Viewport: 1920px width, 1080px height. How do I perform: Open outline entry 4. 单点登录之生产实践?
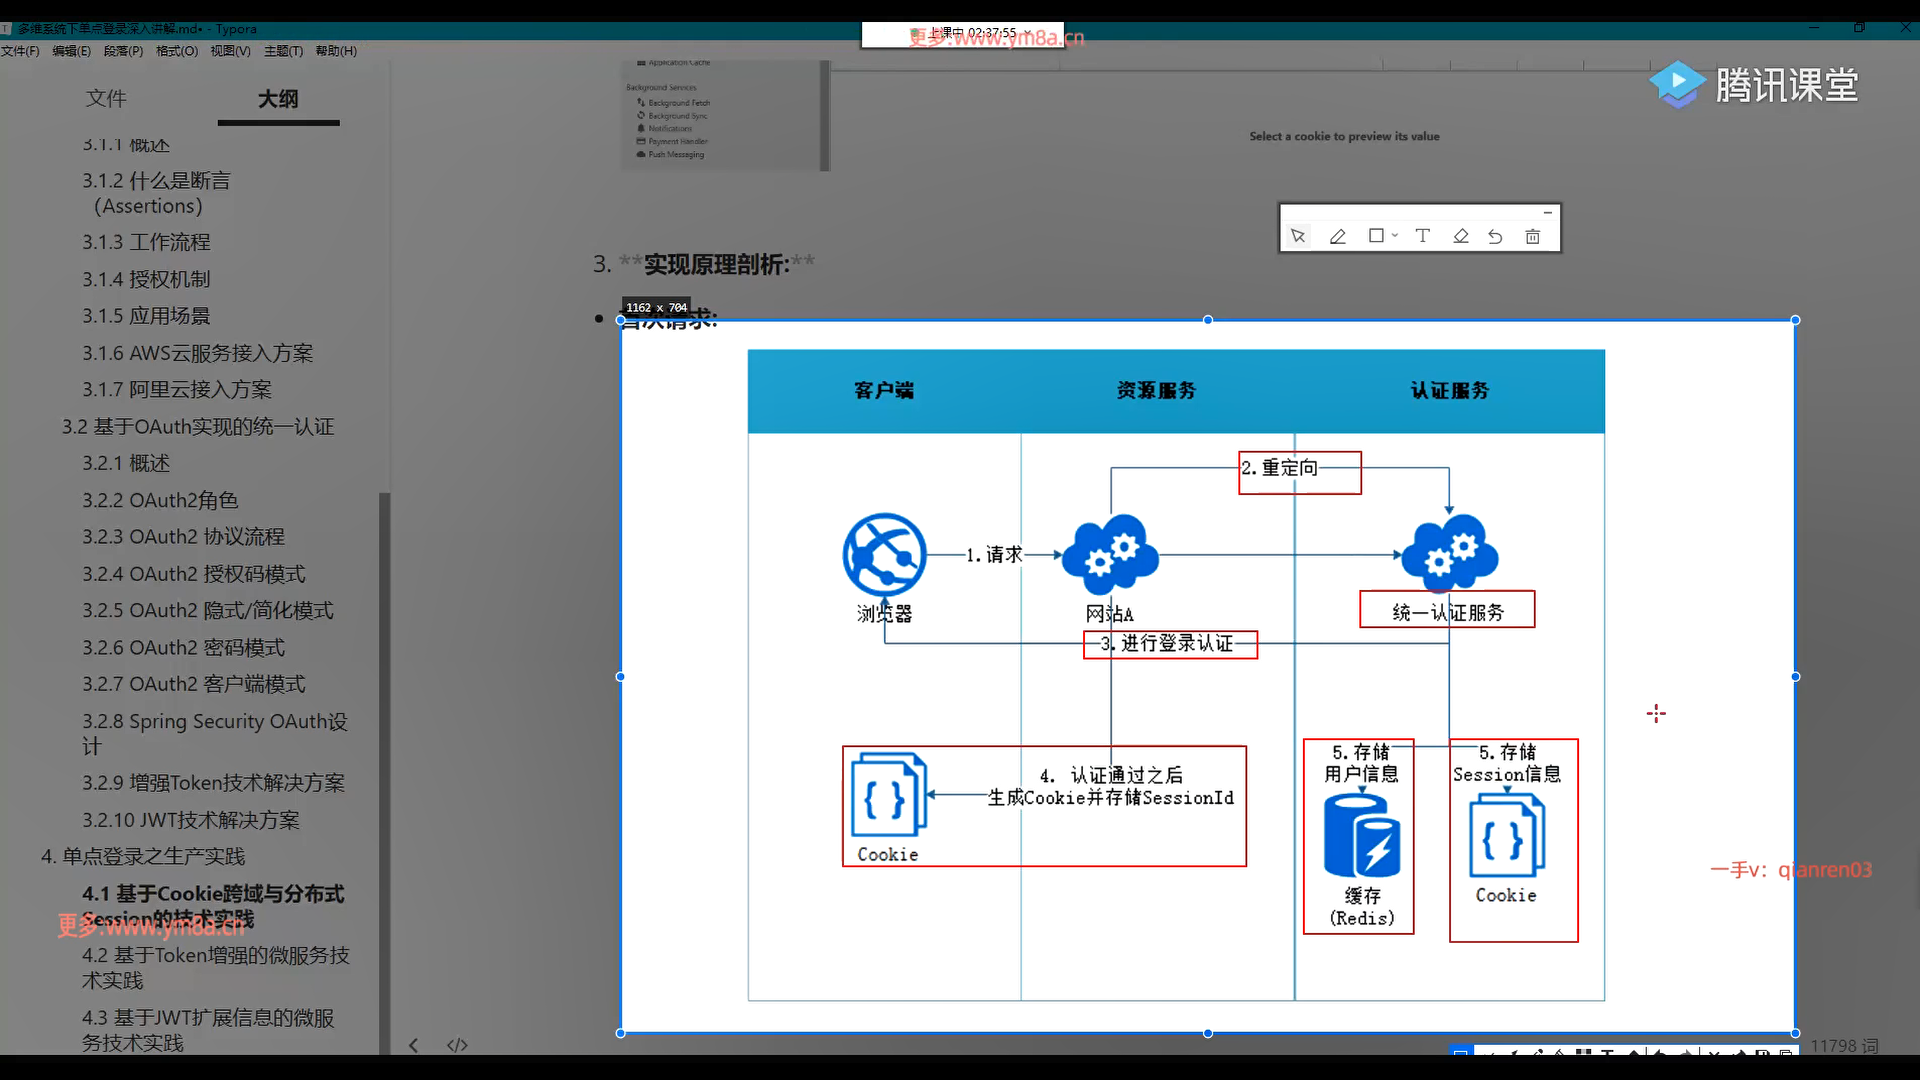tap(143, 856)
